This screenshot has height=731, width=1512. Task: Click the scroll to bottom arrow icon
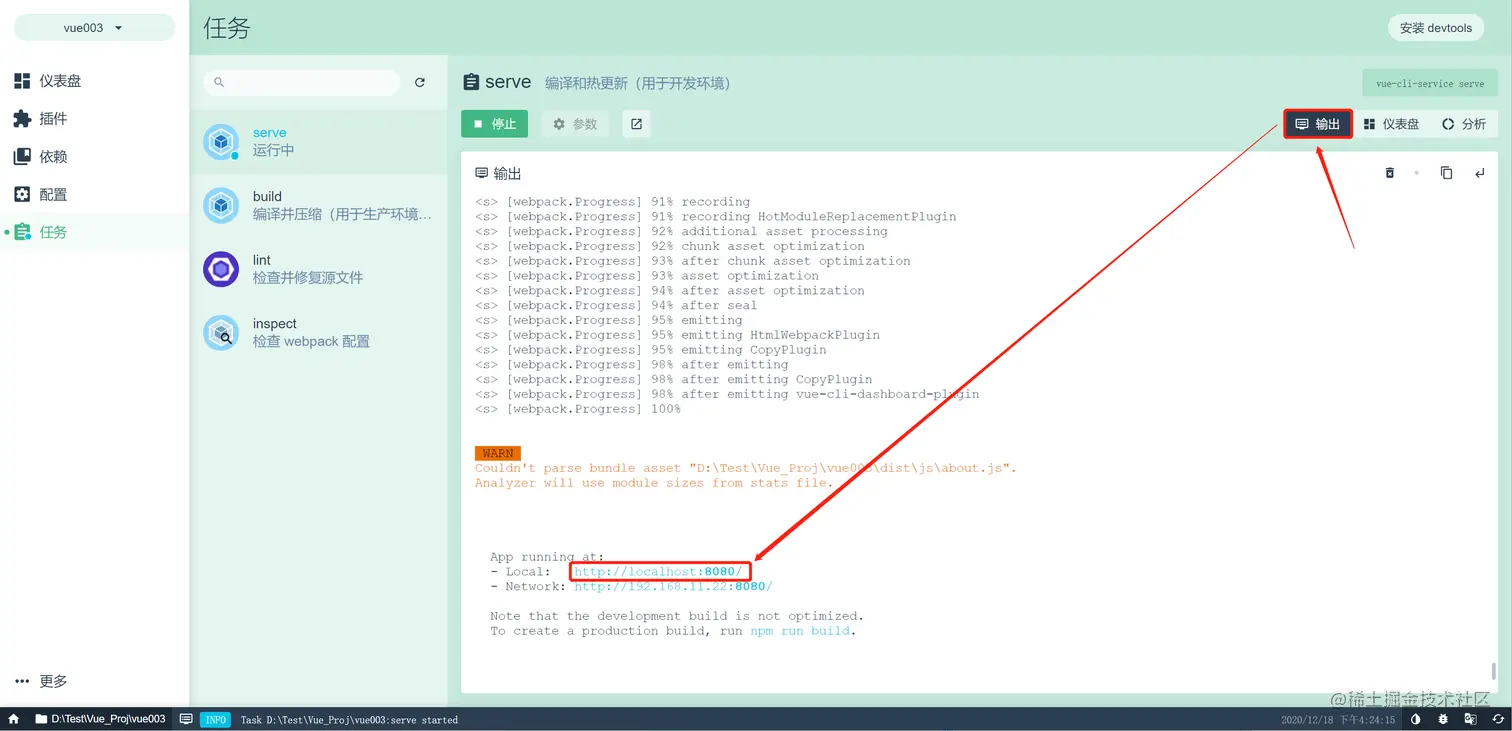1480,173
